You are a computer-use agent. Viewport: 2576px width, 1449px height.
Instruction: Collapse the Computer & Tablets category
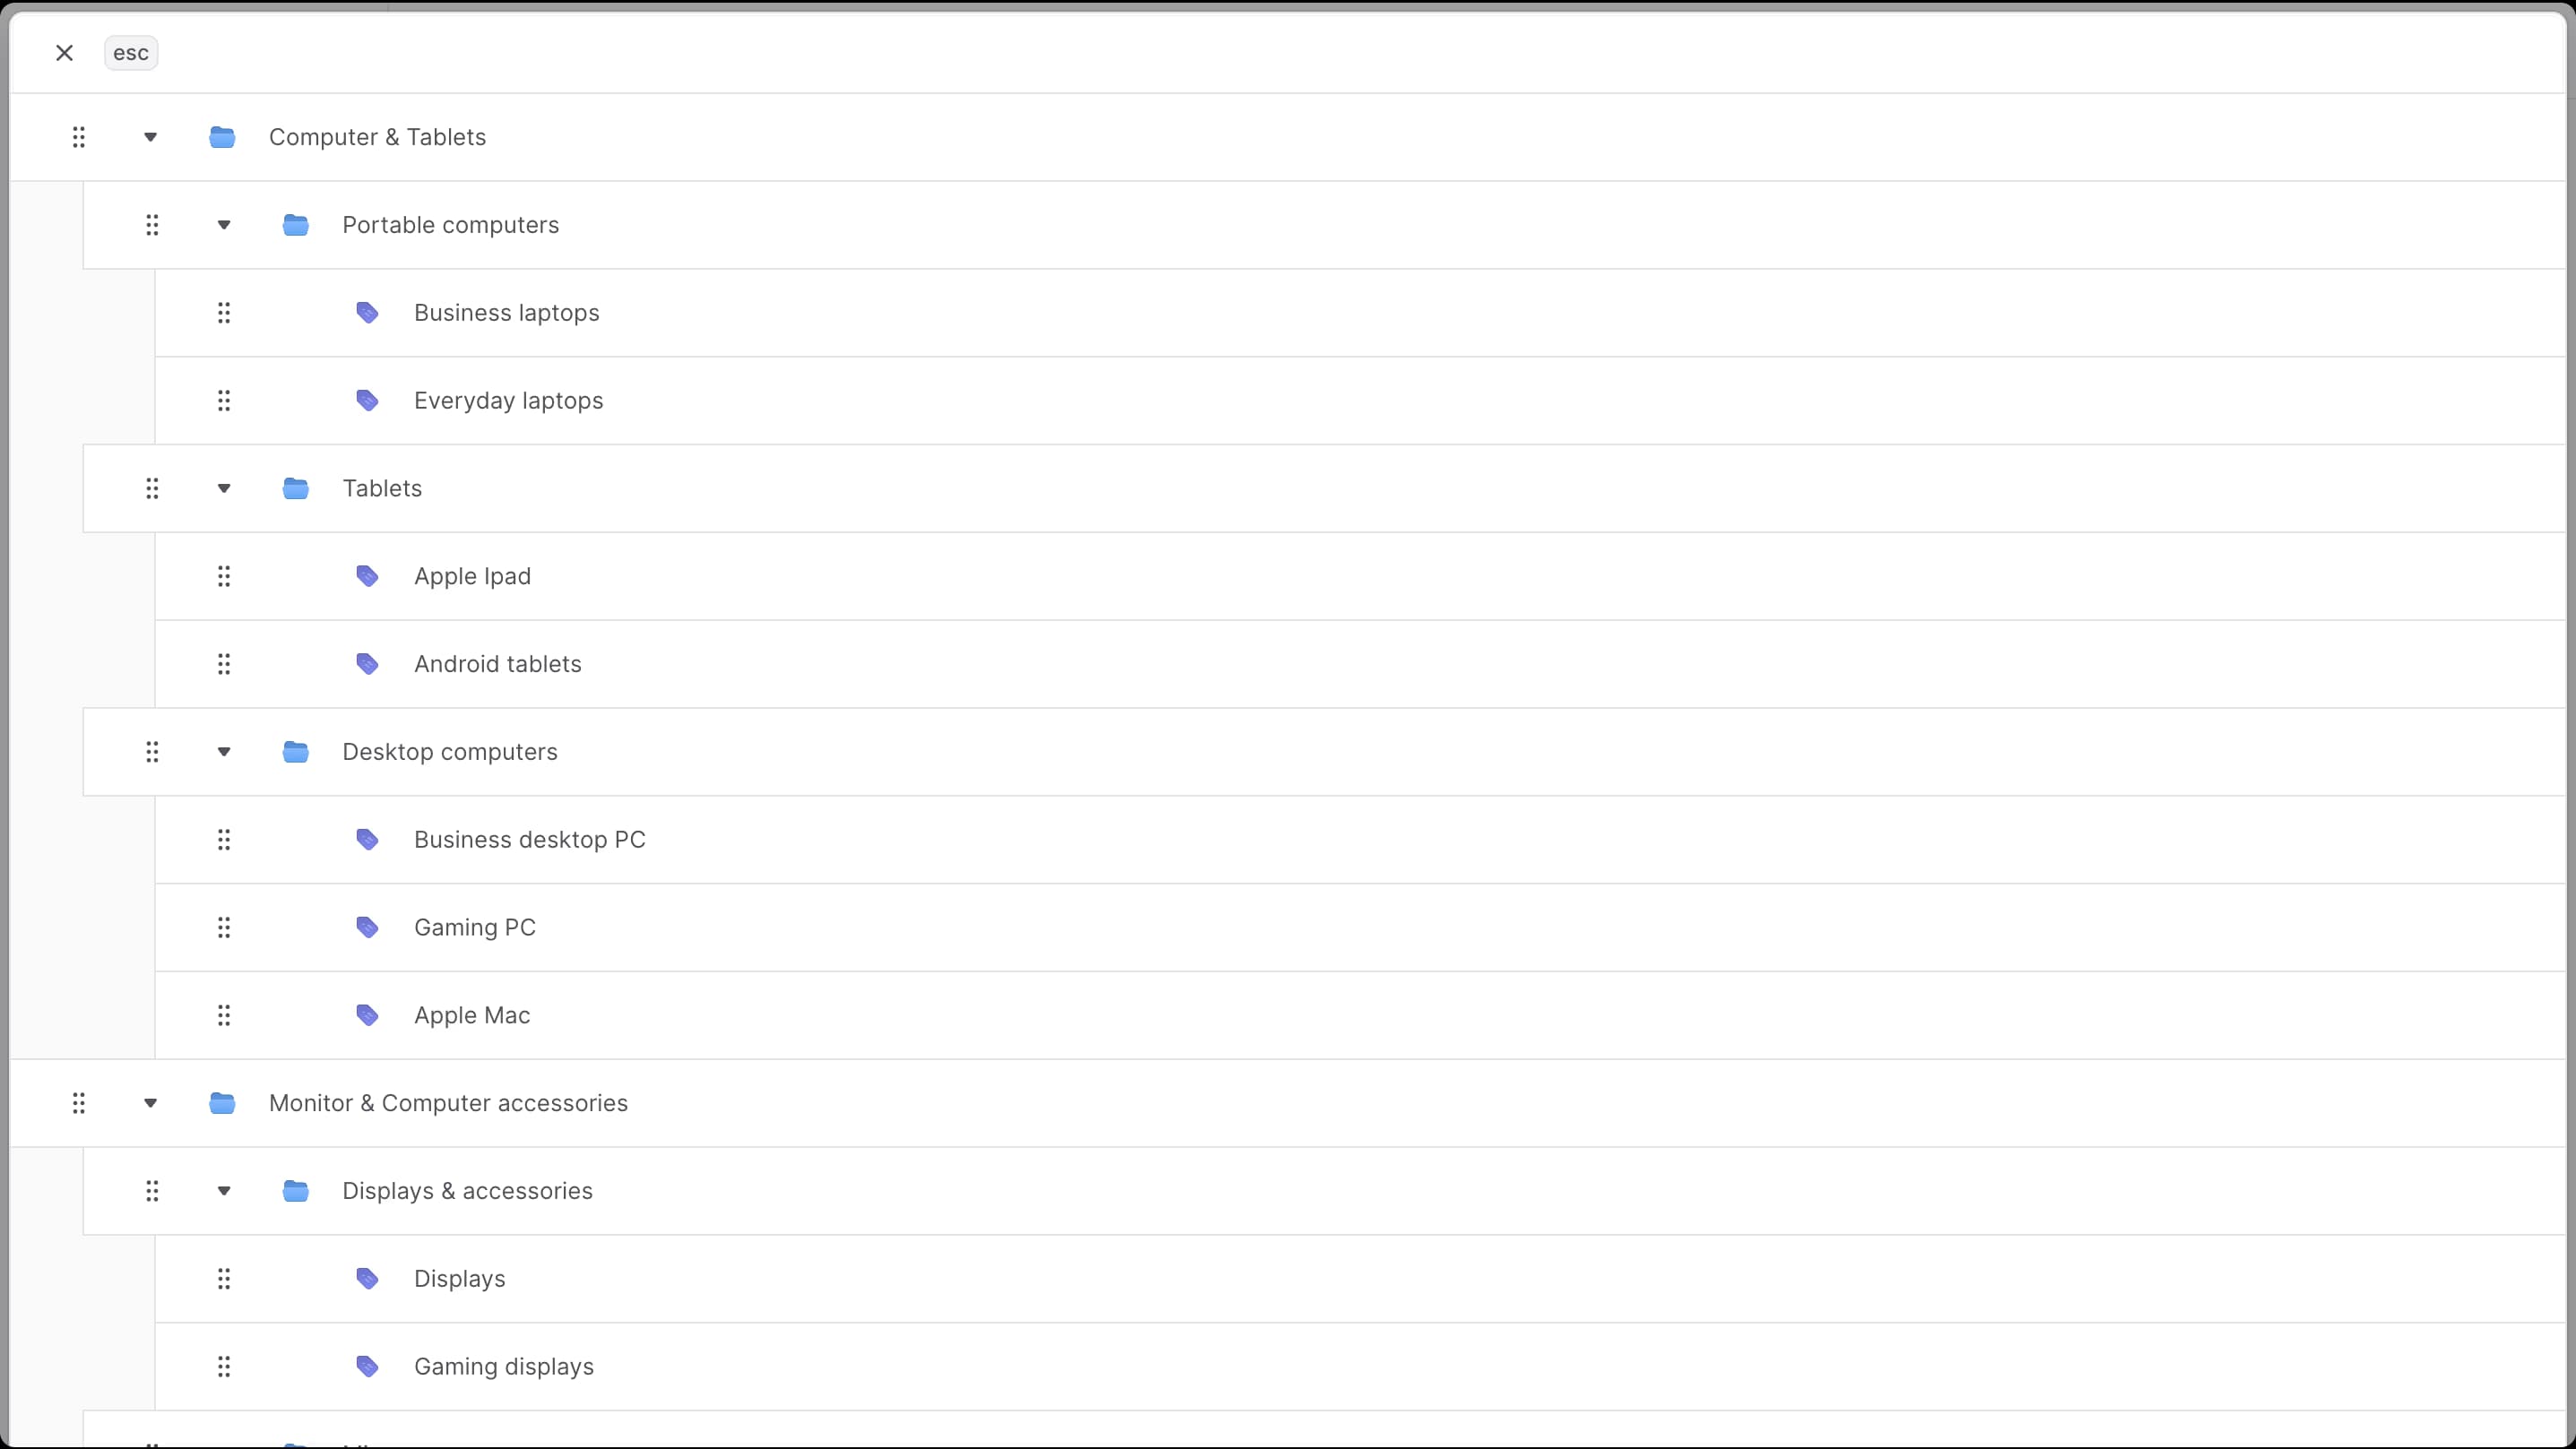click(x=150, y=137)
